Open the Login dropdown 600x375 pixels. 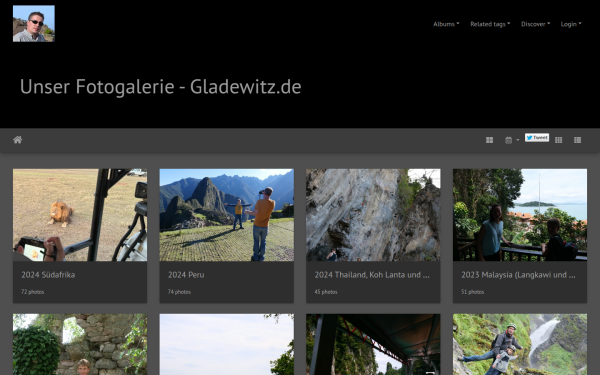(571, 24)
